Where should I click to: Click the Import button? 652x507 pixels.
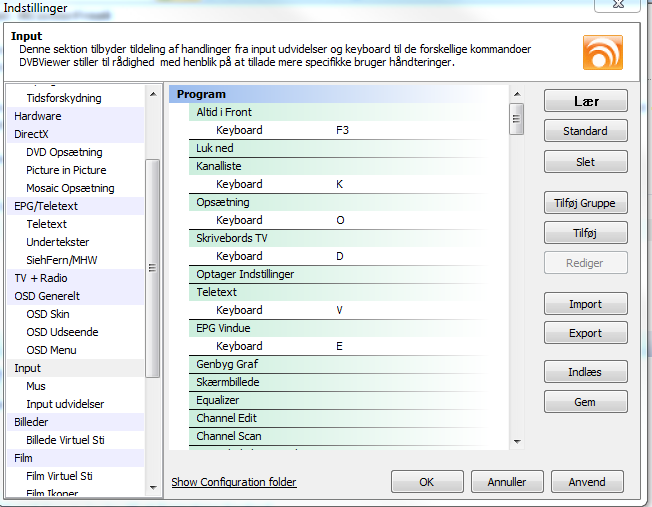tap(585, 304)
